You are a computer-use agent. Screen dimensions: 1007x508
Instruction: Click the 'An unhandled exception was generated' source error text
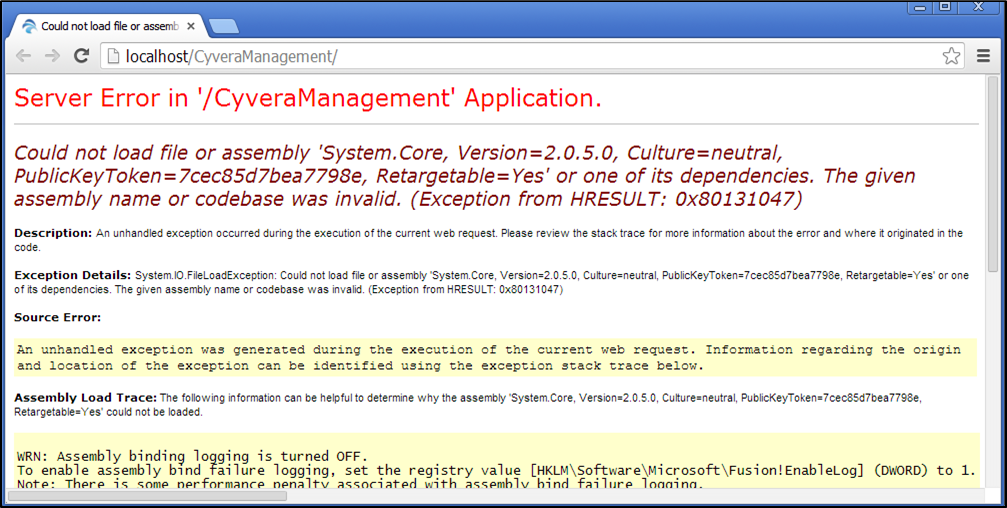[489, 358]
